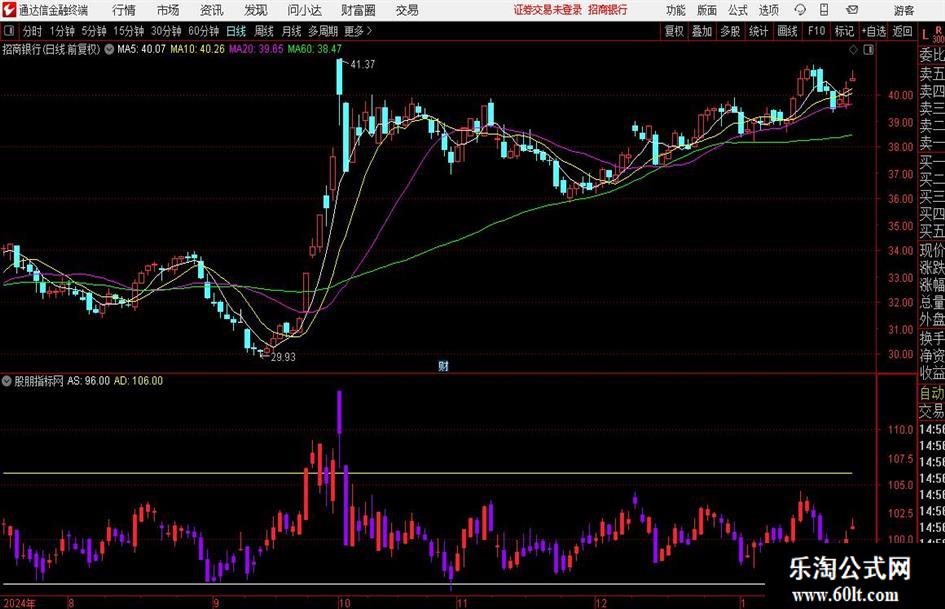Screen dimensions: 945x609
Task: Expand the dropdown beside 股朋指标网 indicator
Action: click(x=7, y=381)
